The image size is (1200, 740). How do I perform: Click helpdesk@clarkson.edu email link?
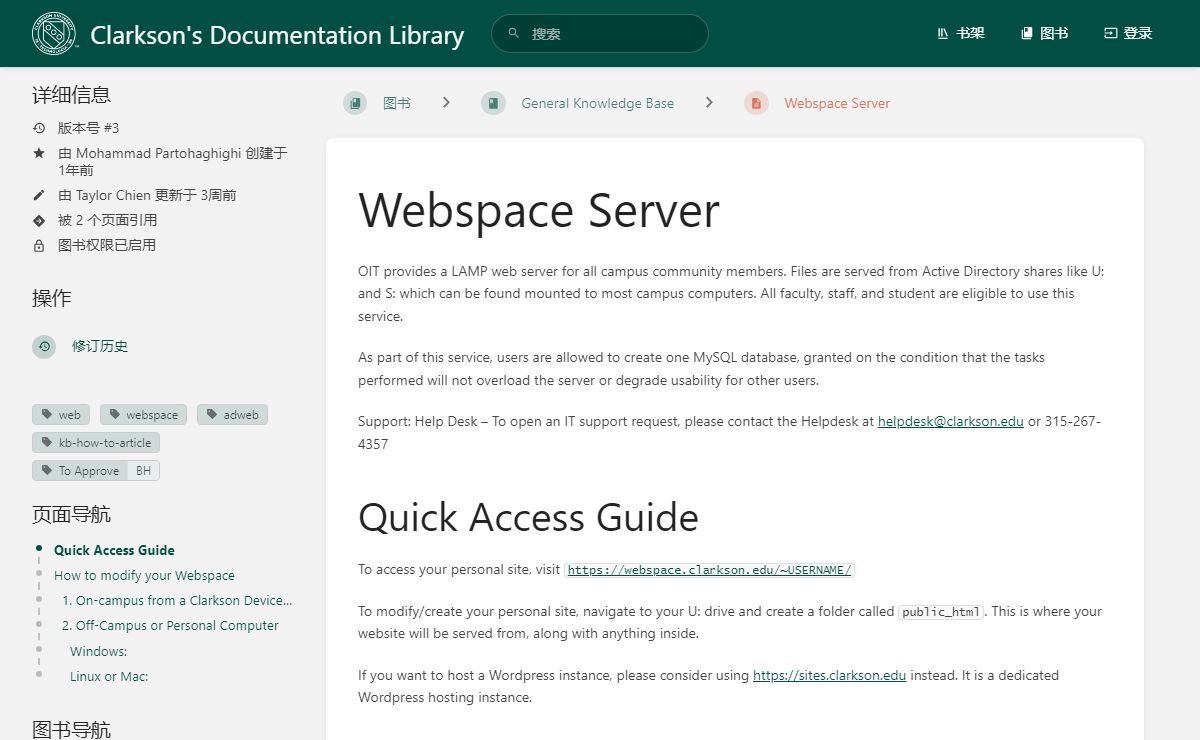(951, 421)
